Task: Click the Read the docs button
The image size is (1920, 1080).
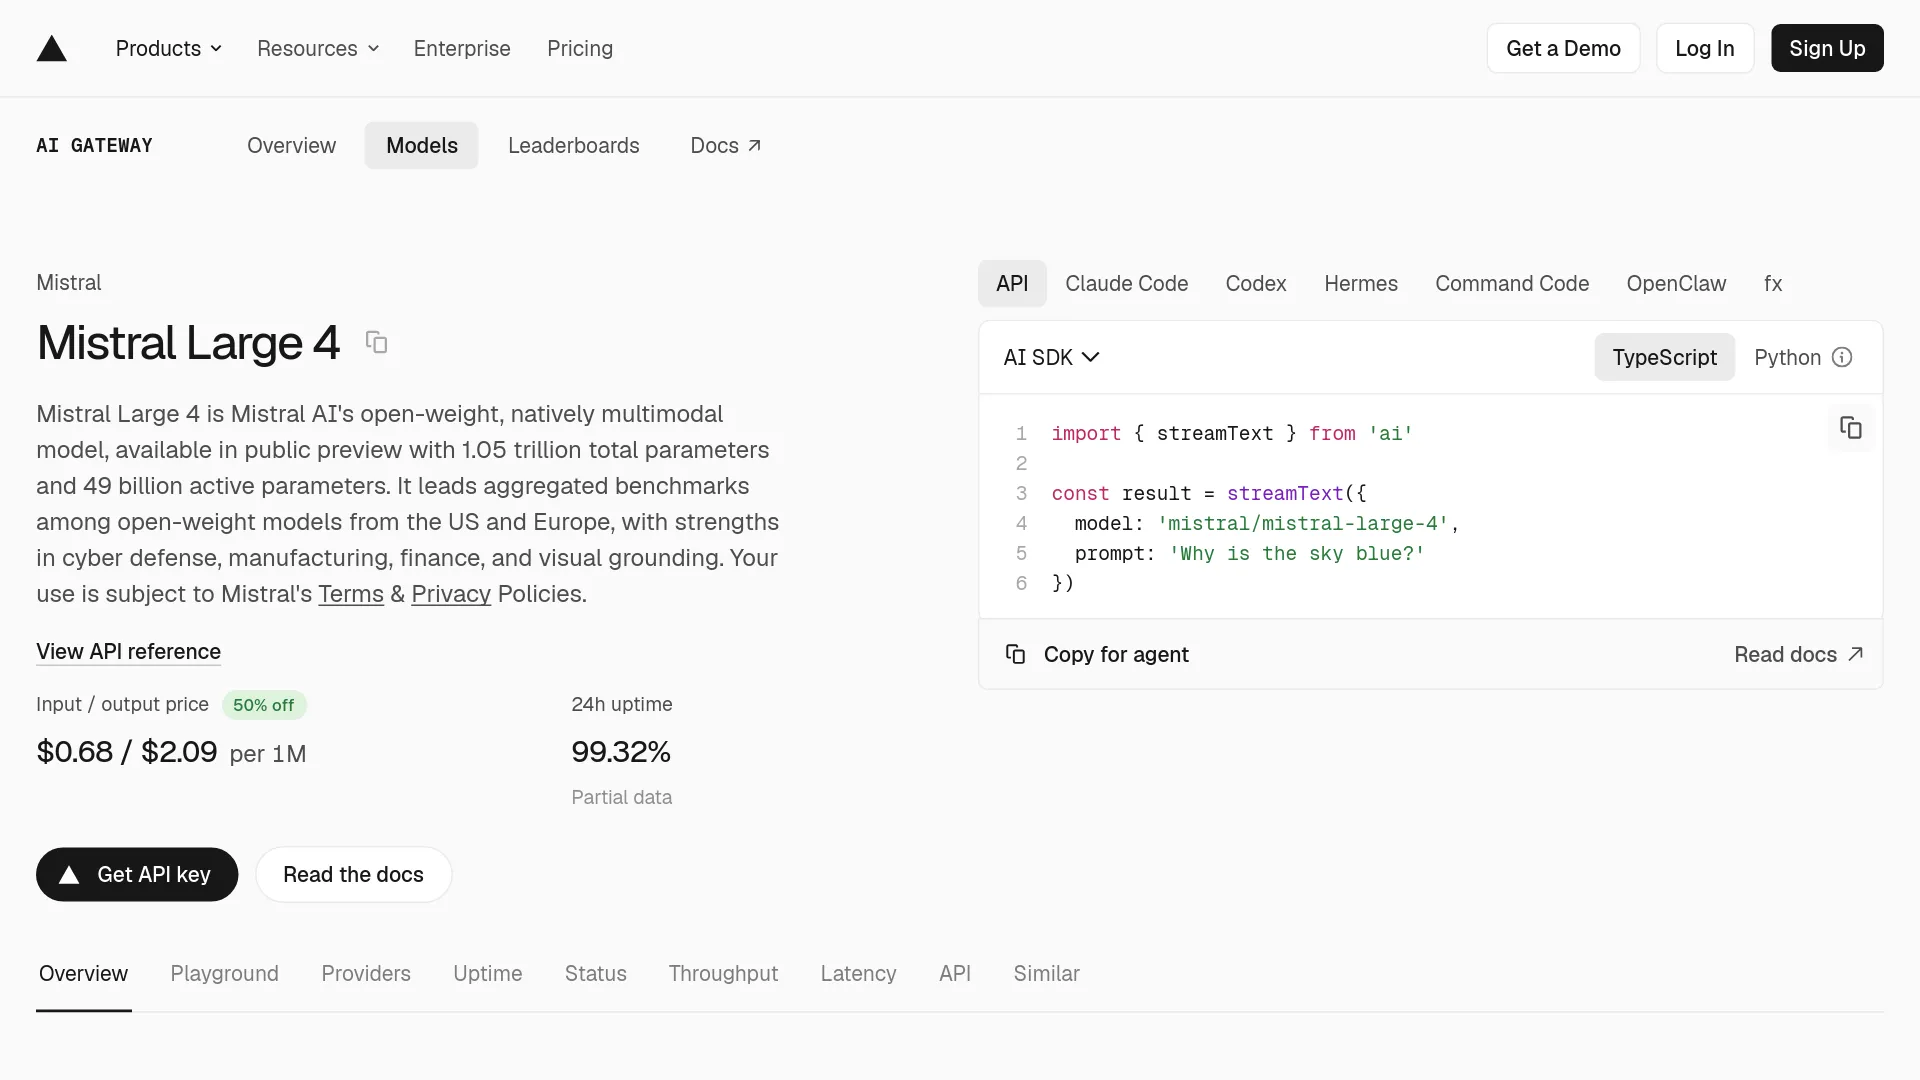Action: (x=353, y=875)
